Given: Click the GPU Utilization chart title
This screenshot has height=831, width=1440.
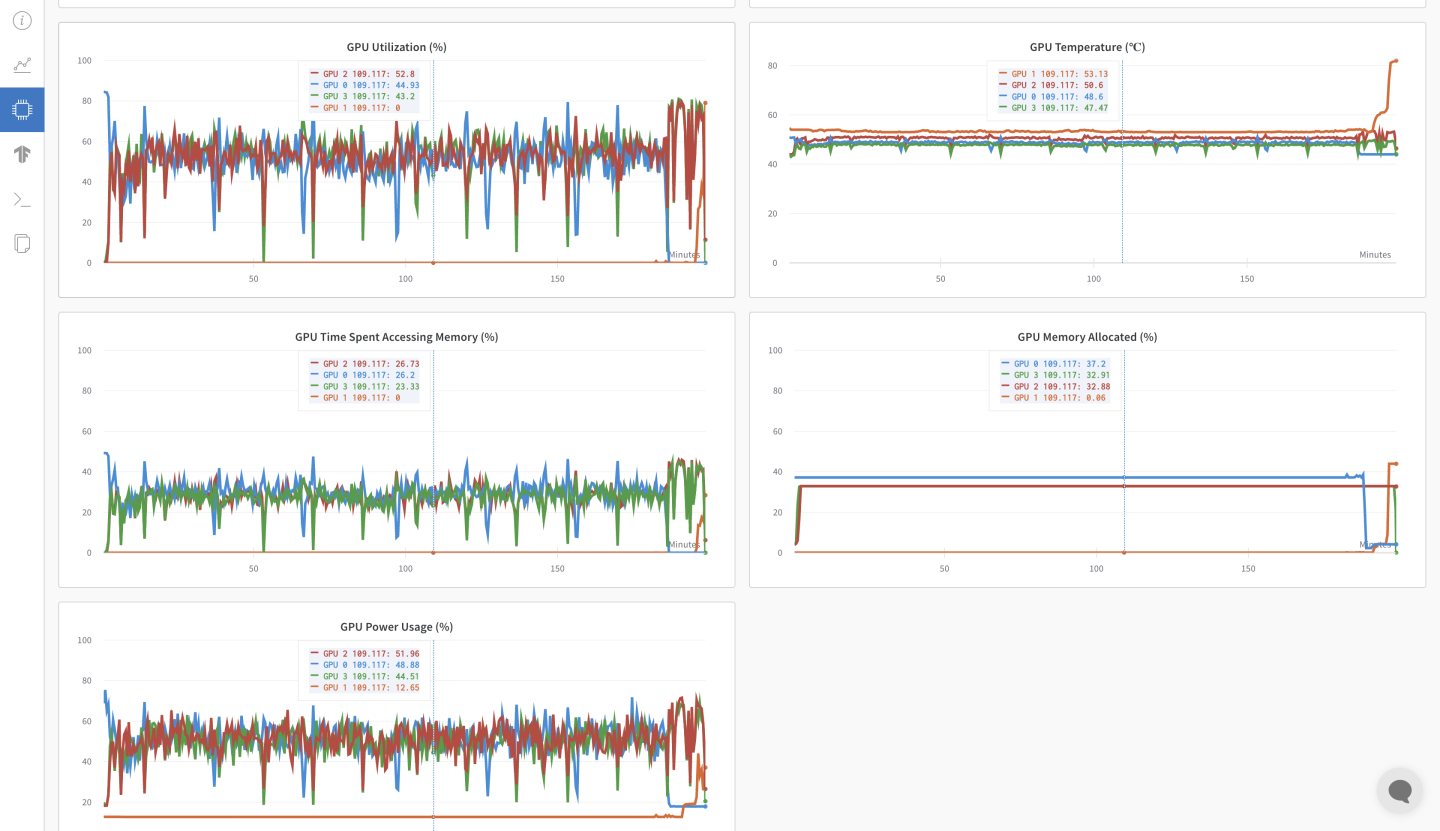Looking at the screenshot, I should [396, 46].
